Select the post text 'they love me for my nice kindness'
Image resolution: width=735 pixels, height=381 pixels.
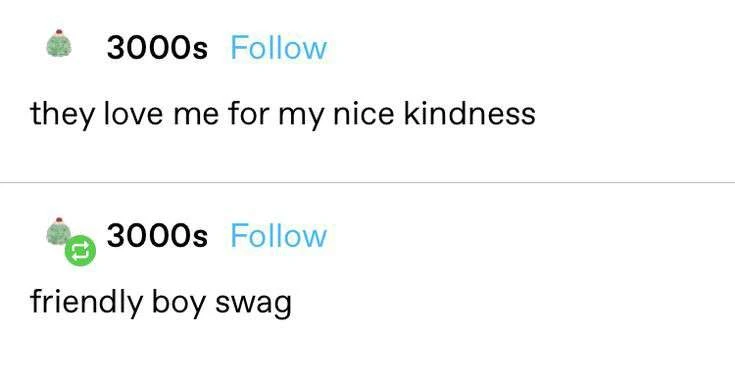click(283, 115)
